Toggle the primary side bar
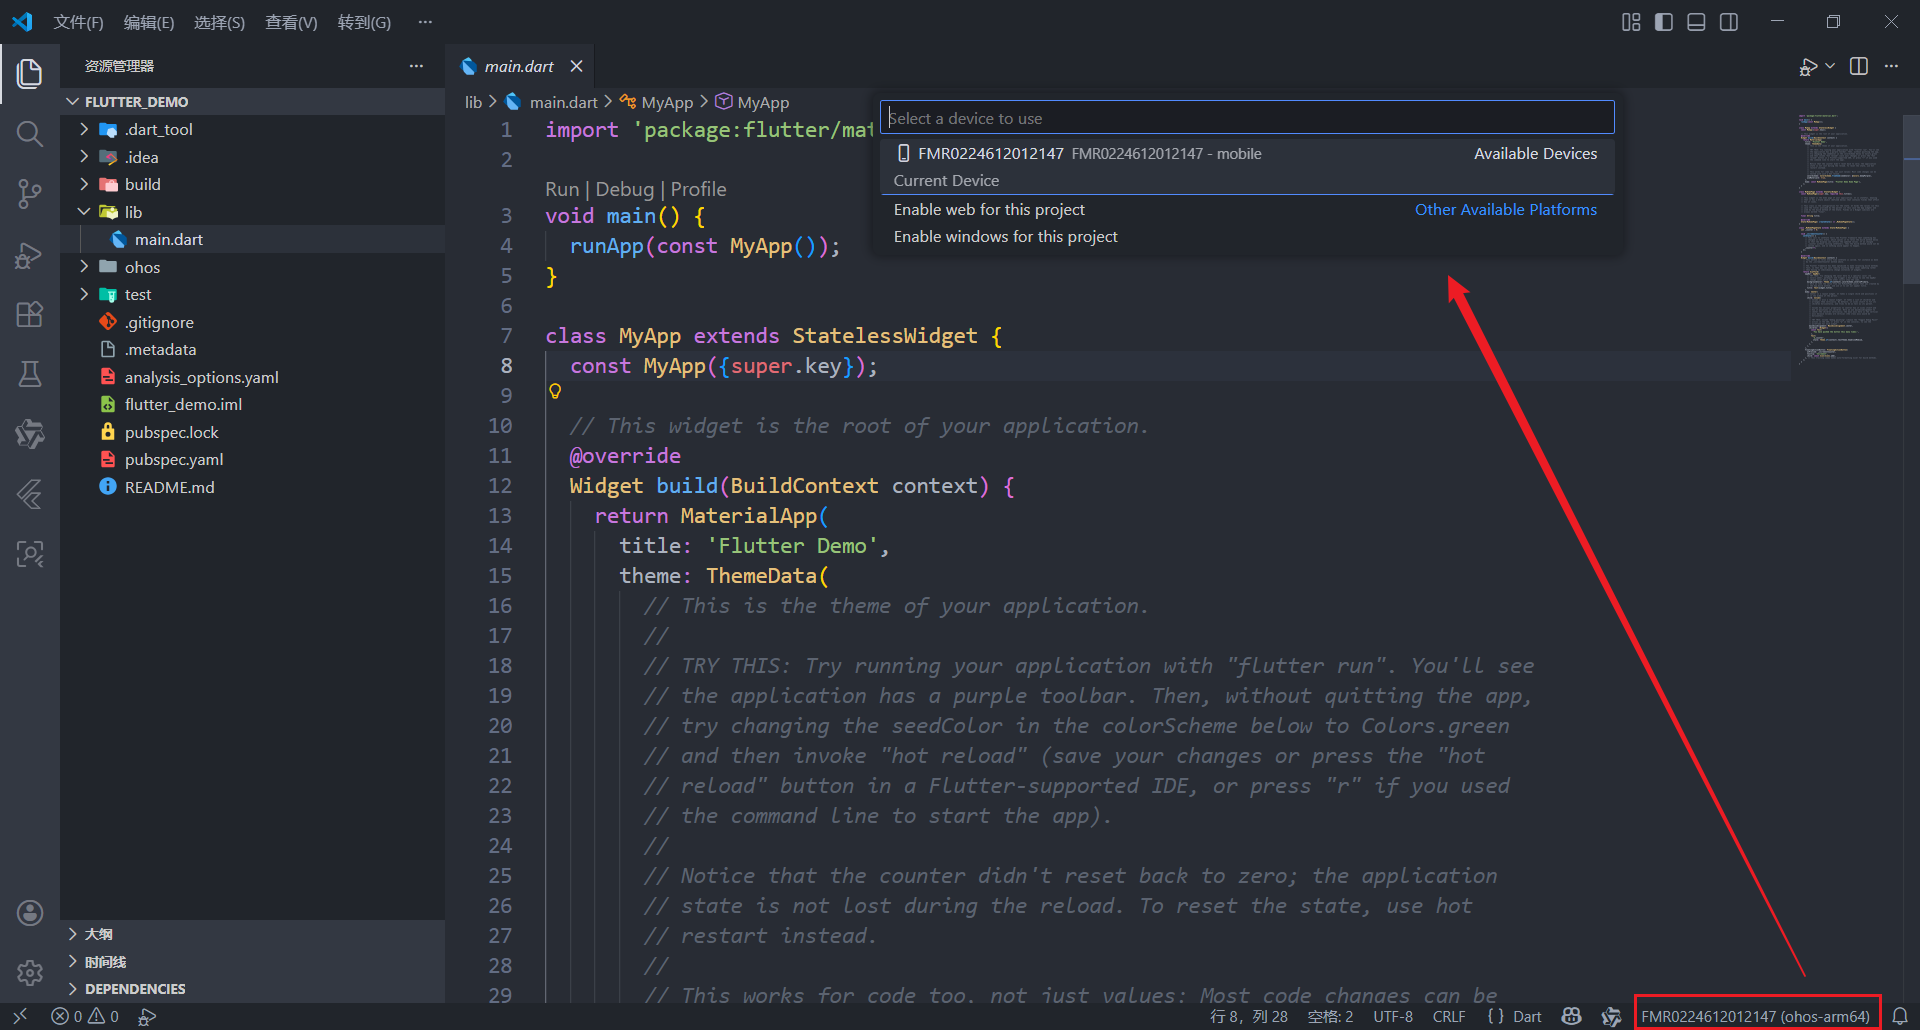 pyautogui.click(x=1664, y=22)
